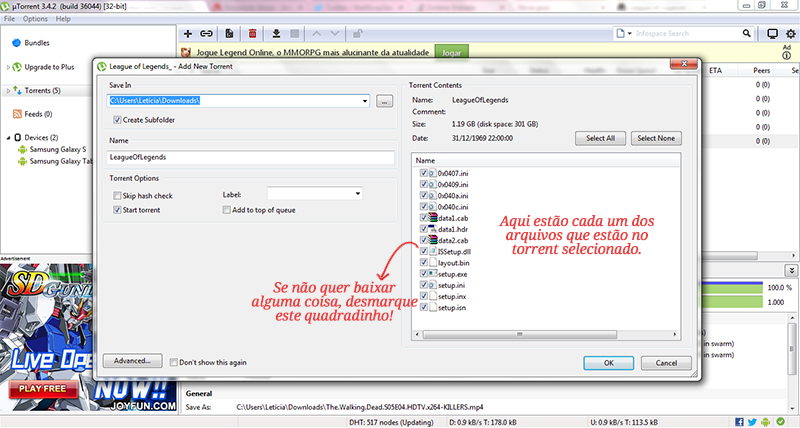Click the file list horizontal scrollbar thumb
Viewport: 800px width, 428px height.
coord(519,335)
